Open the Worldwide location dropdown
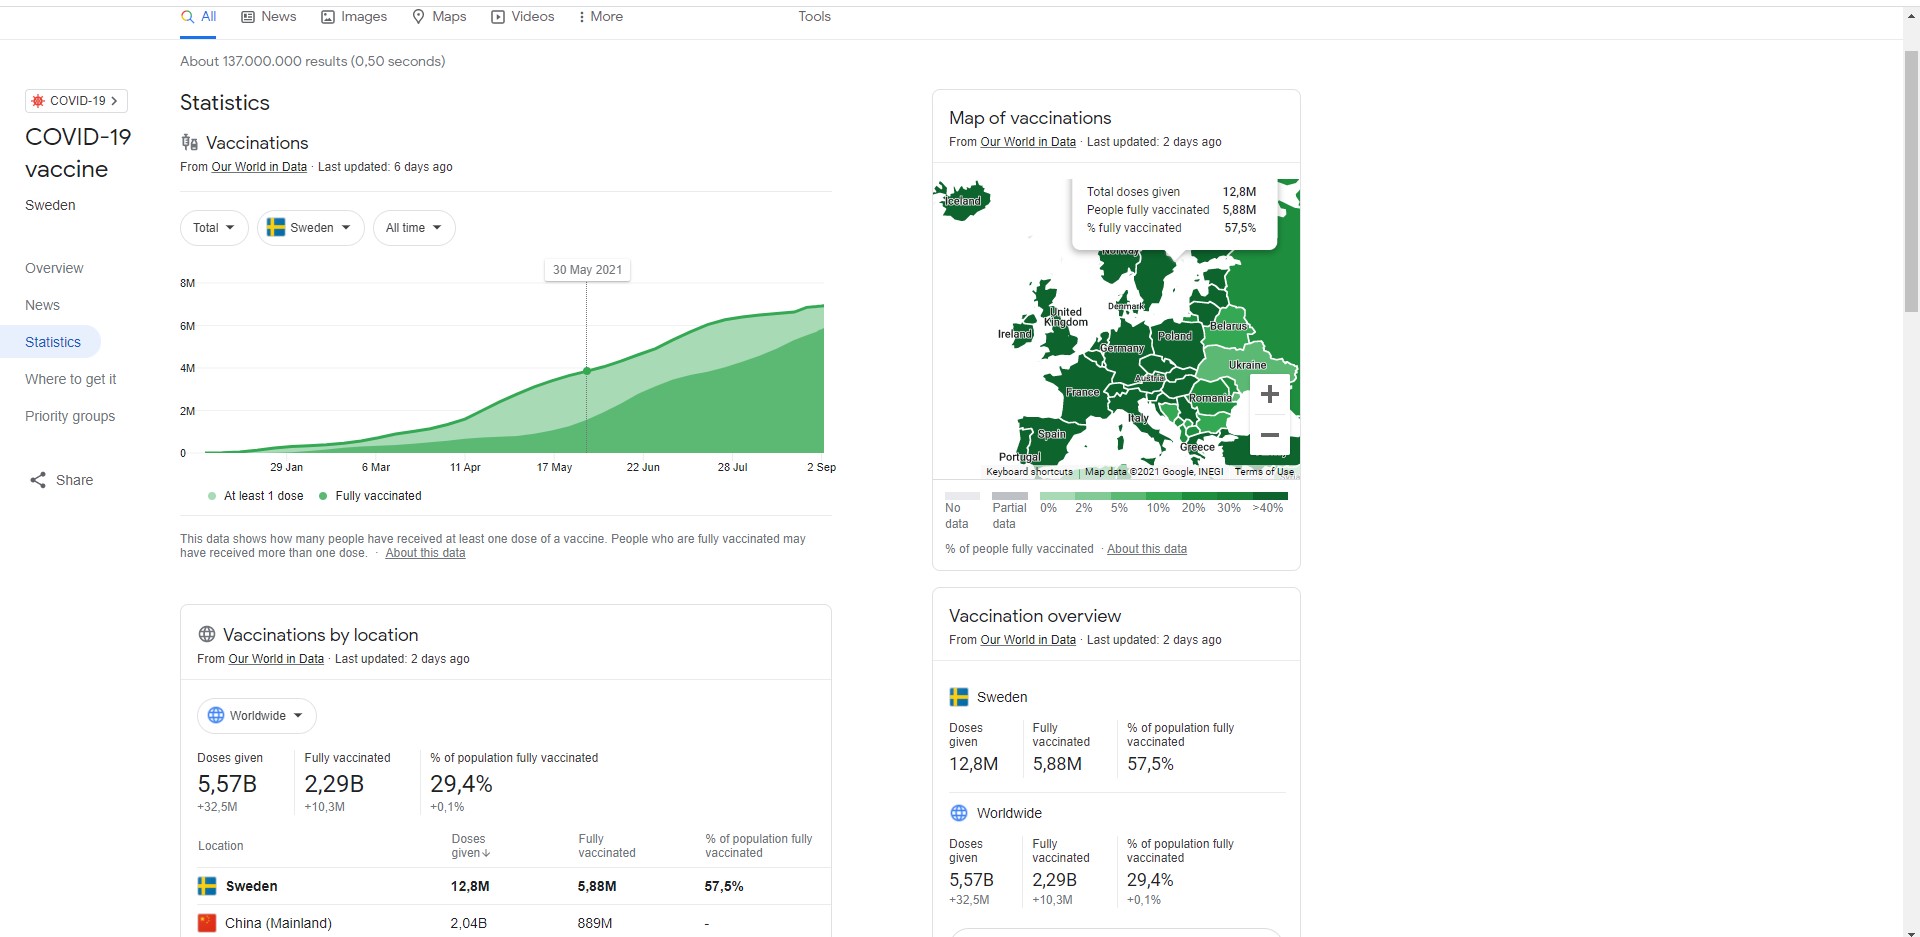Viewport: 1920px width, 937px height. 257,716
